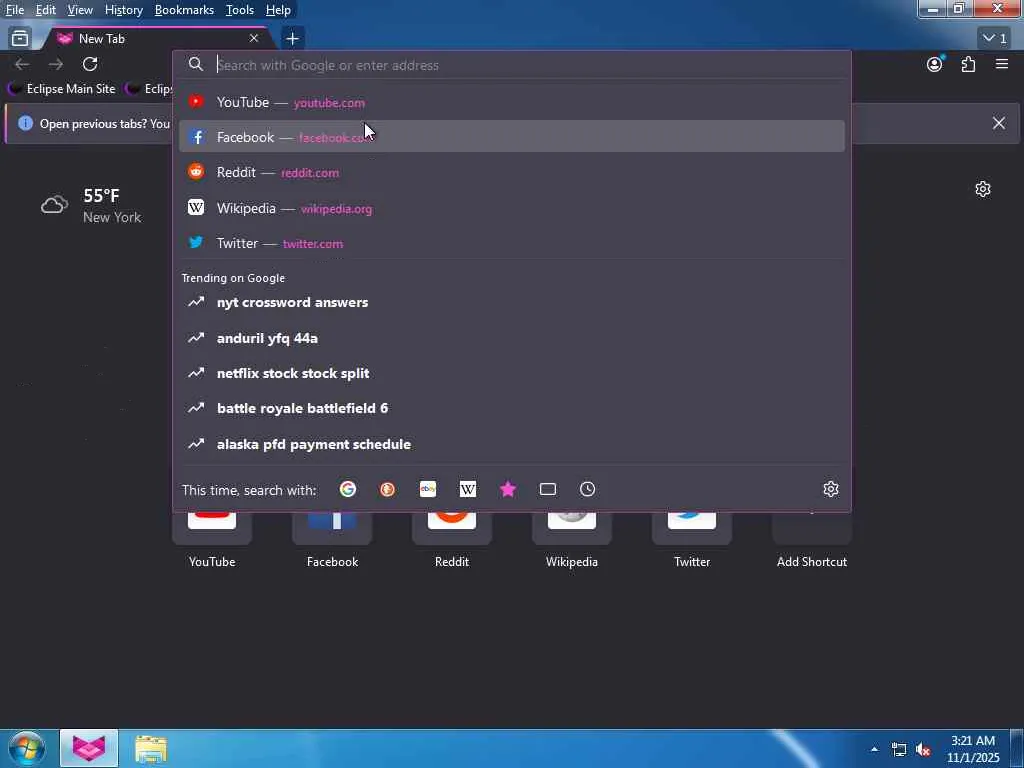Select YouTube suggestion in address dropdown

click(x=511, y=102)
